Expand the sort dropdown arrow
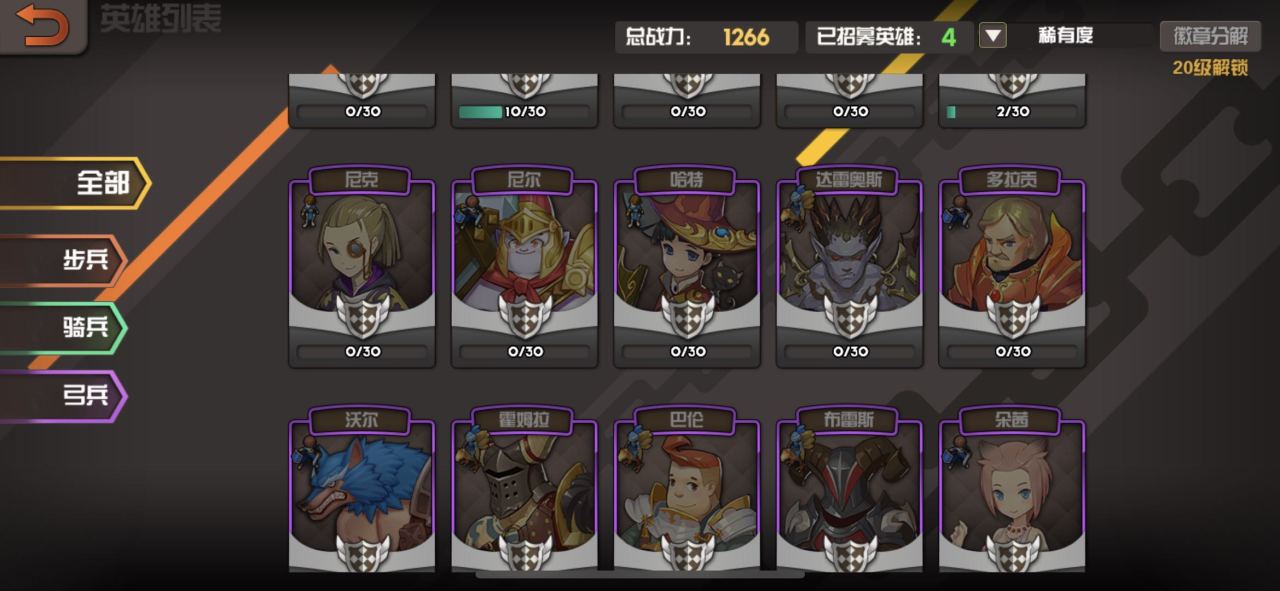Screen dimensions: 1280x591 click(x=992, y=37)
